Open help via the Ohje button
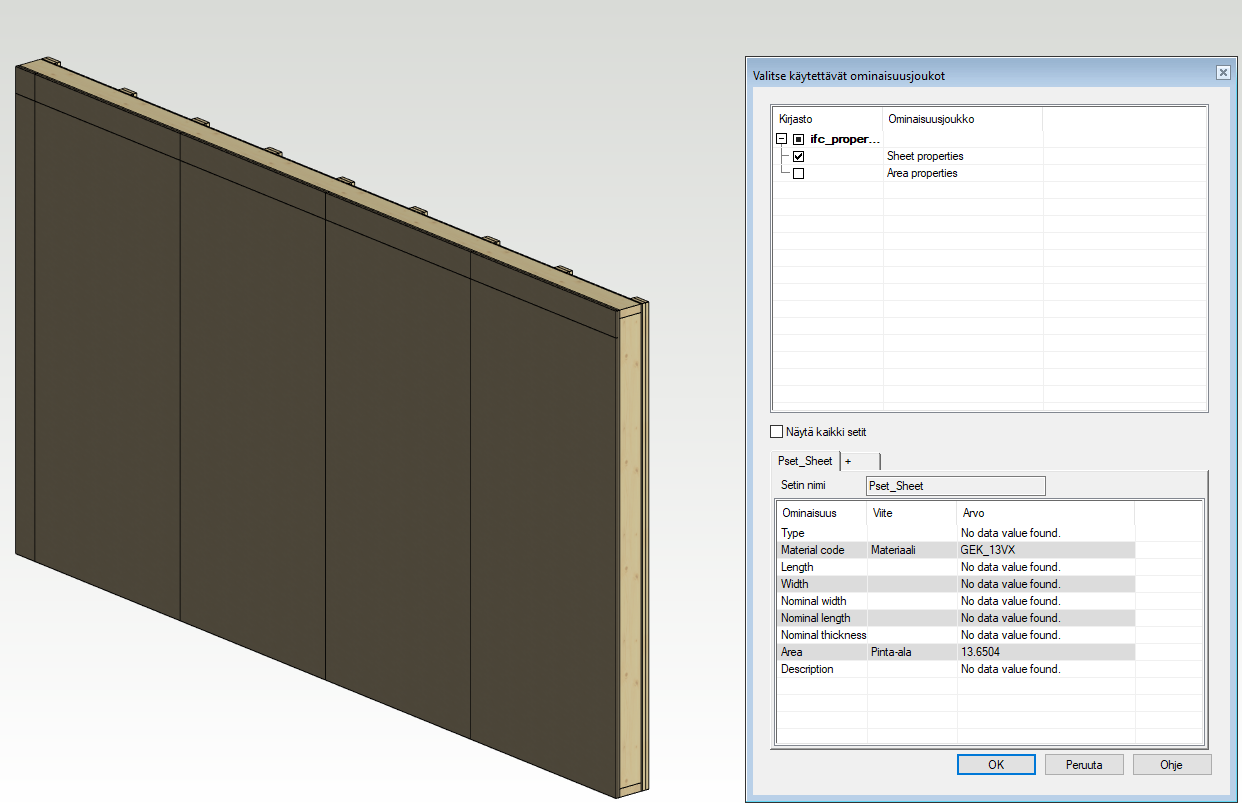The image size is (1242, 810). point(1171,765)
